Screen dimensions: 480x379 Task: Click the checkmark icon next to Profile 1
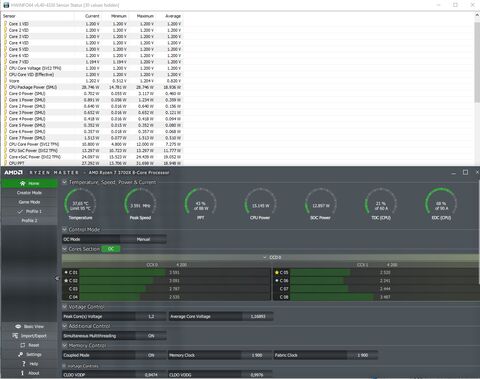click(20, 211)
